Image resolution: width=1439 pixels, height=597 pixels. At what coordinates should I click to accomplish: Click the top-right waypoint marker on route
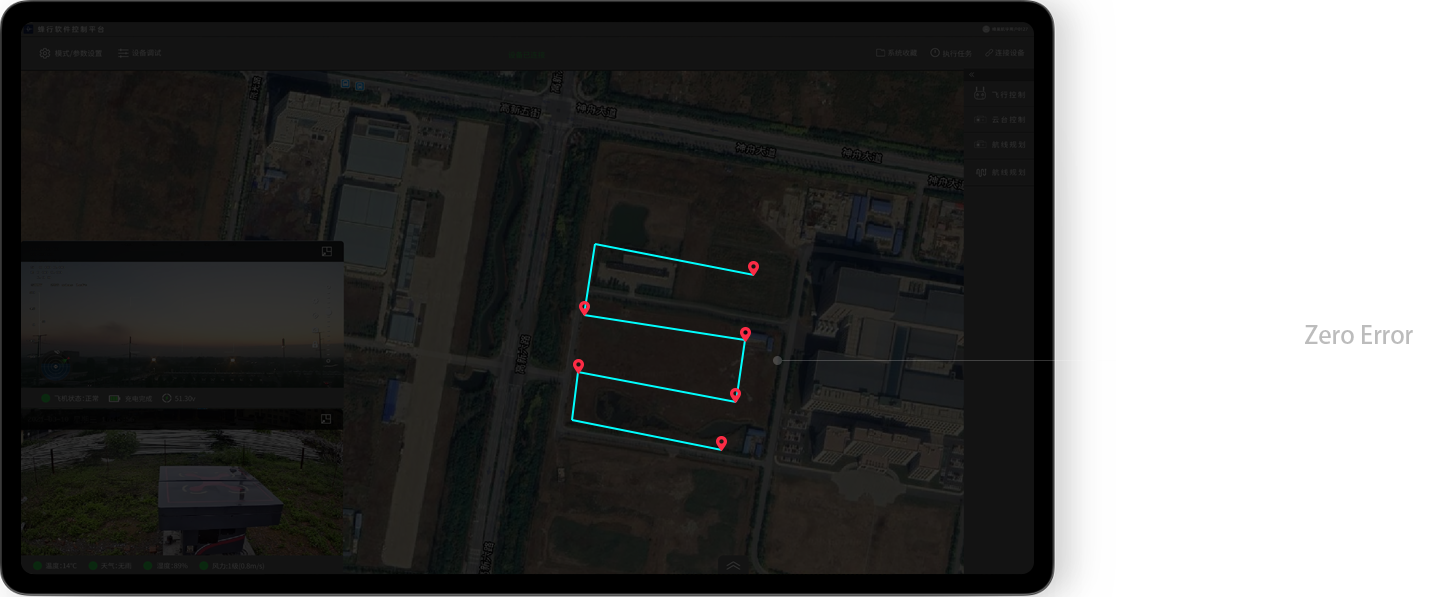coord(753,267)
